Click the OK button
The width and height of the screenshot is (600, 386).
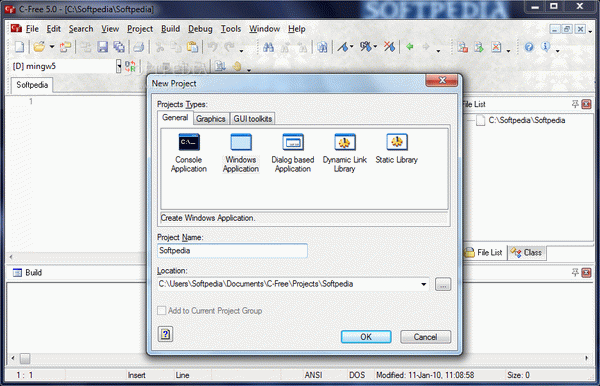tap(366, 337)
